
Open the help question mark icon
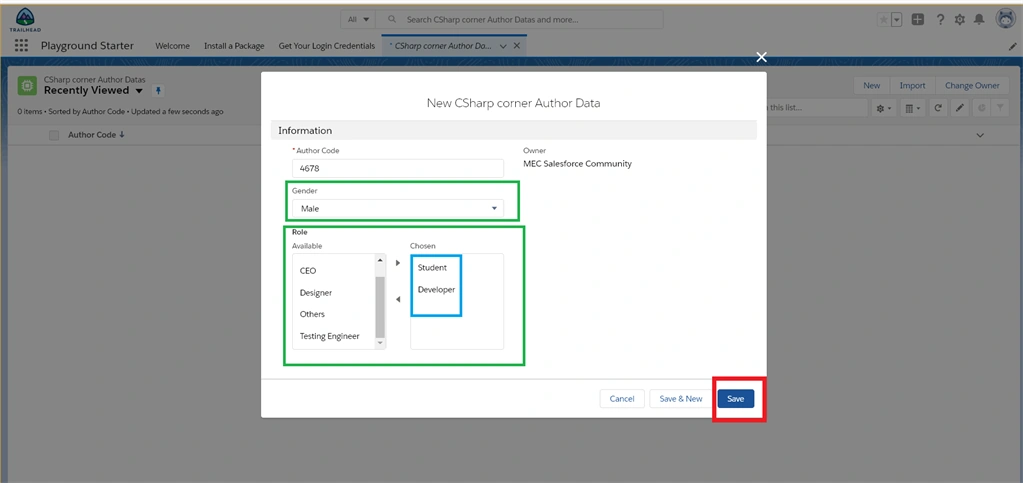(940, 20)
